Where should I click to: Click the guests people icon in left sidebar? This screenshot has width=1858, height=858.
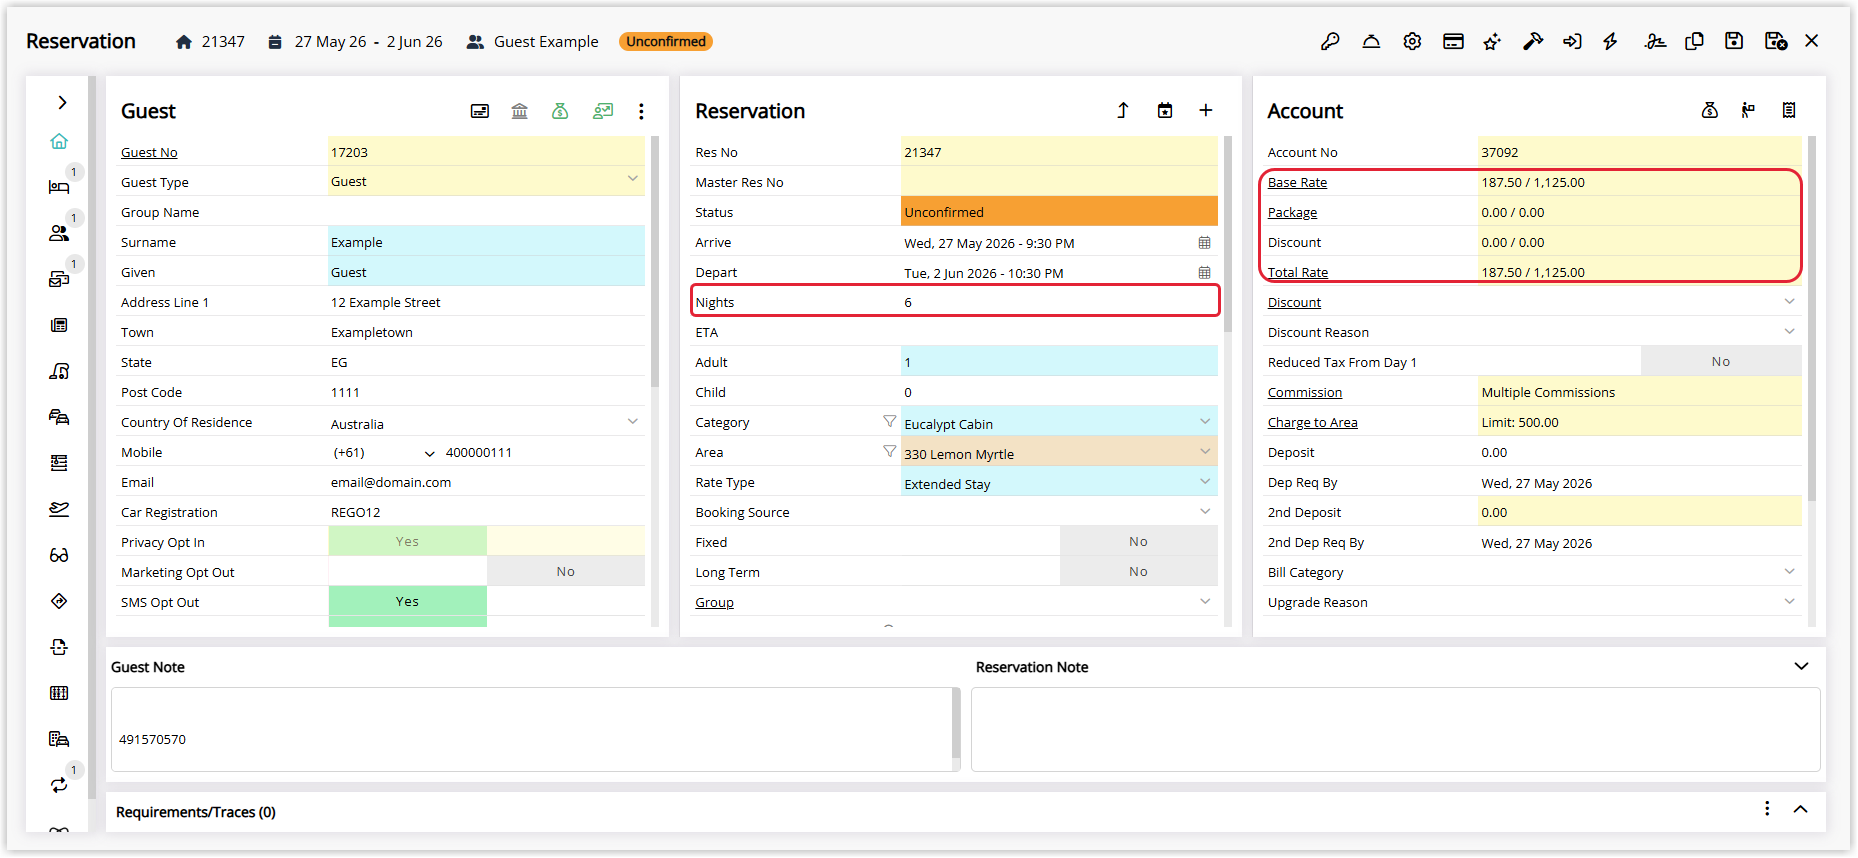(59, 233)
